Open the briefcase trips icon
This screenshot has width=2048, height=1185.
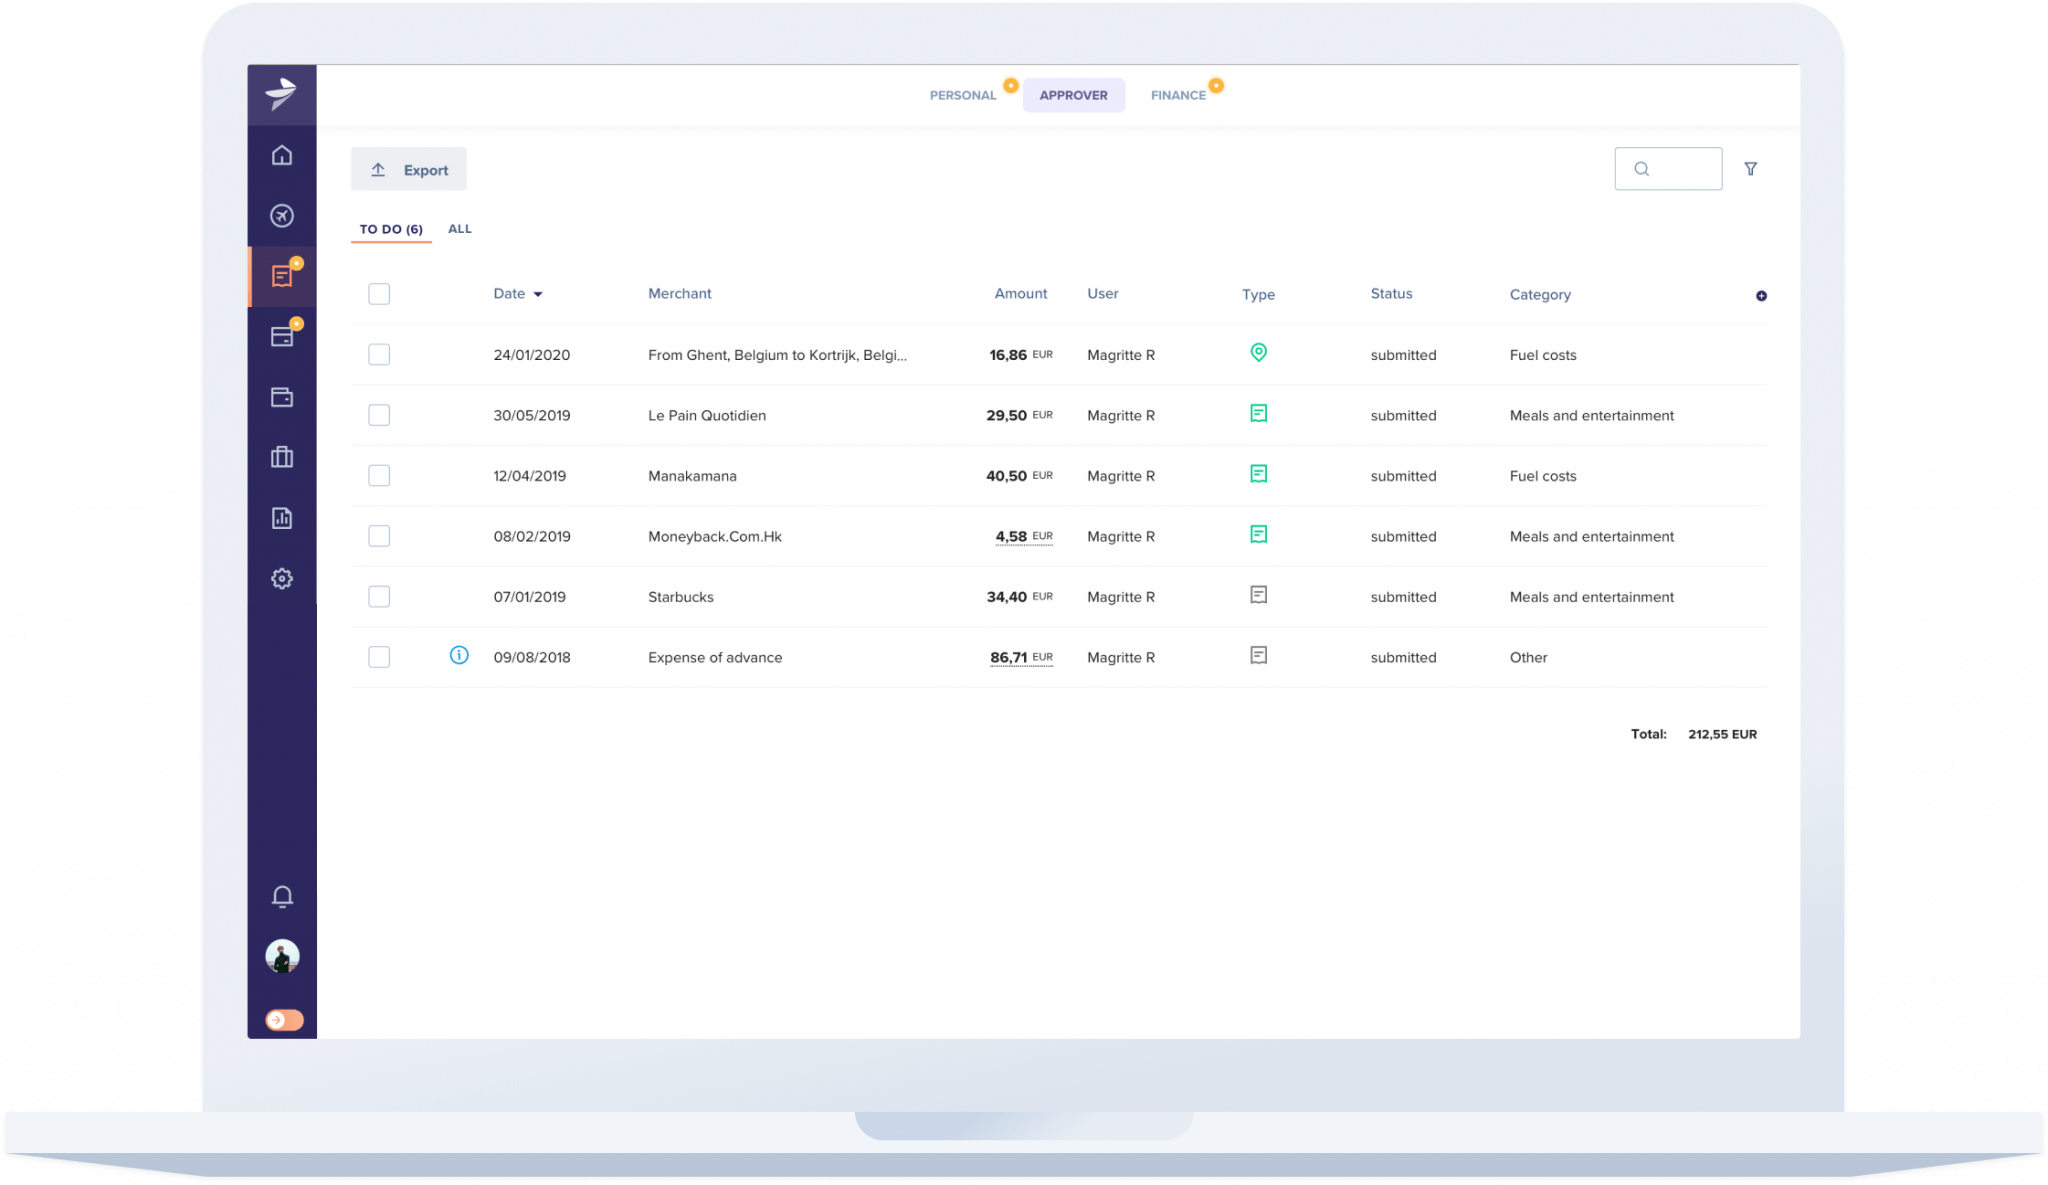282,457
